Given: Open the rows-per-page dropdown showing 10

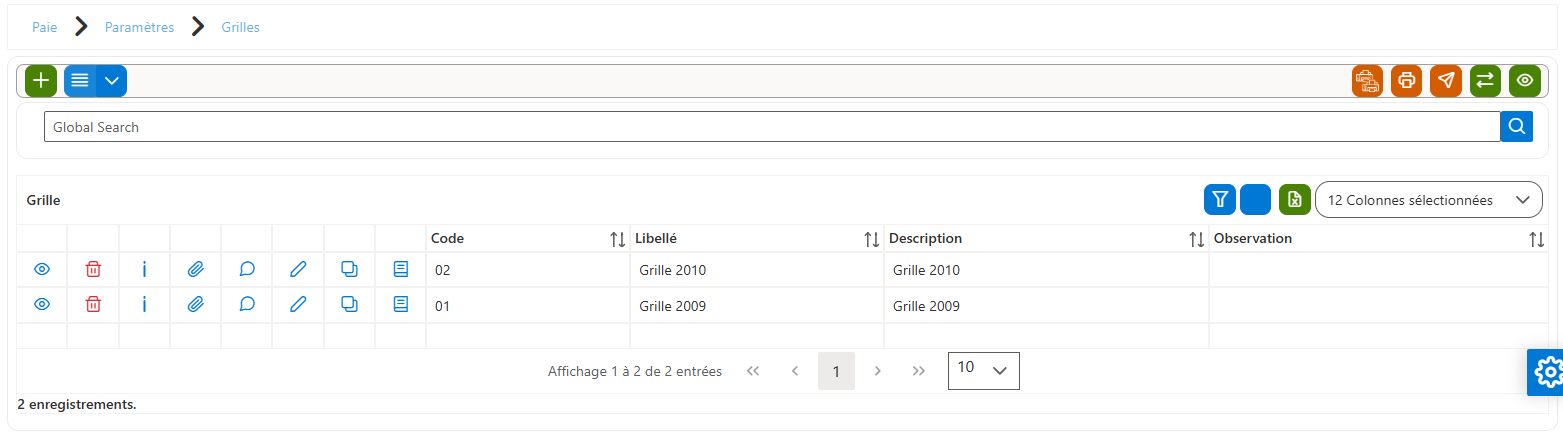Looking at the screenshot, I should [x=984, y=370].
